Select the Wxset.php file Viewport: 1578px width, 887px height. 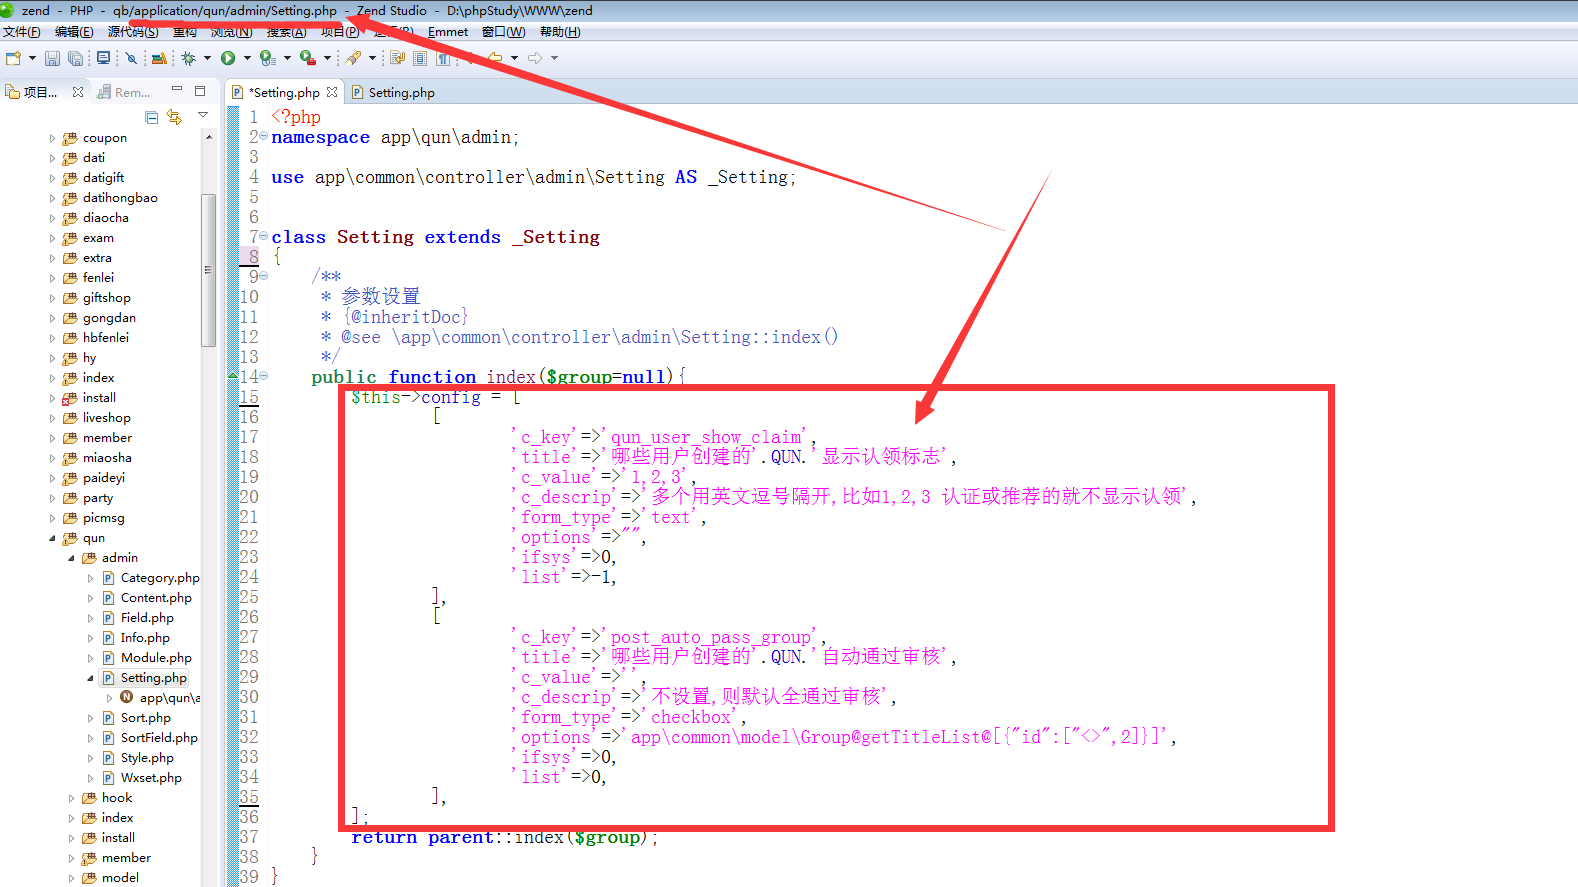[x=150, y=778]
